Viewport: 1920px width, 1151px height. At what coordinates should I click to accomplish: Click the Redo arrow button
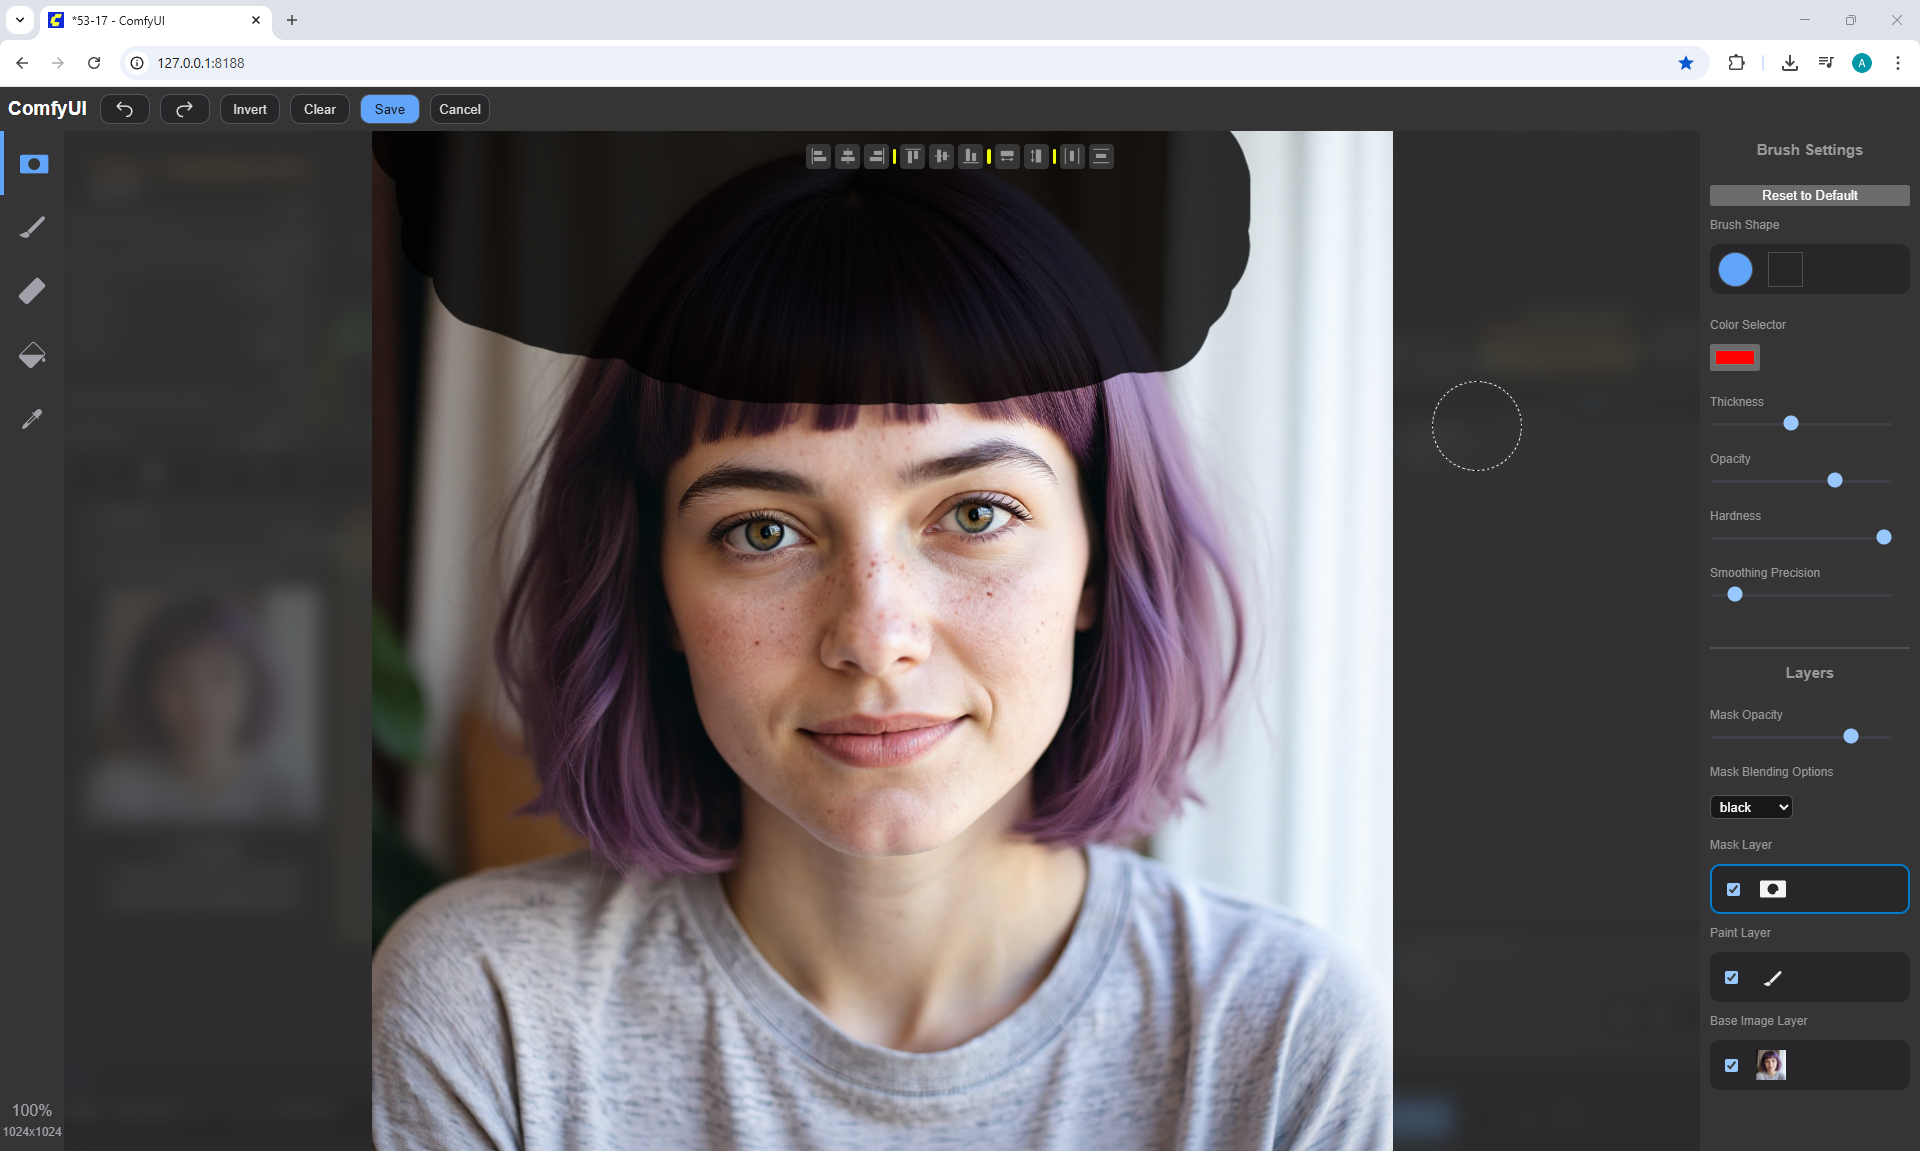(x=184, y=109)
